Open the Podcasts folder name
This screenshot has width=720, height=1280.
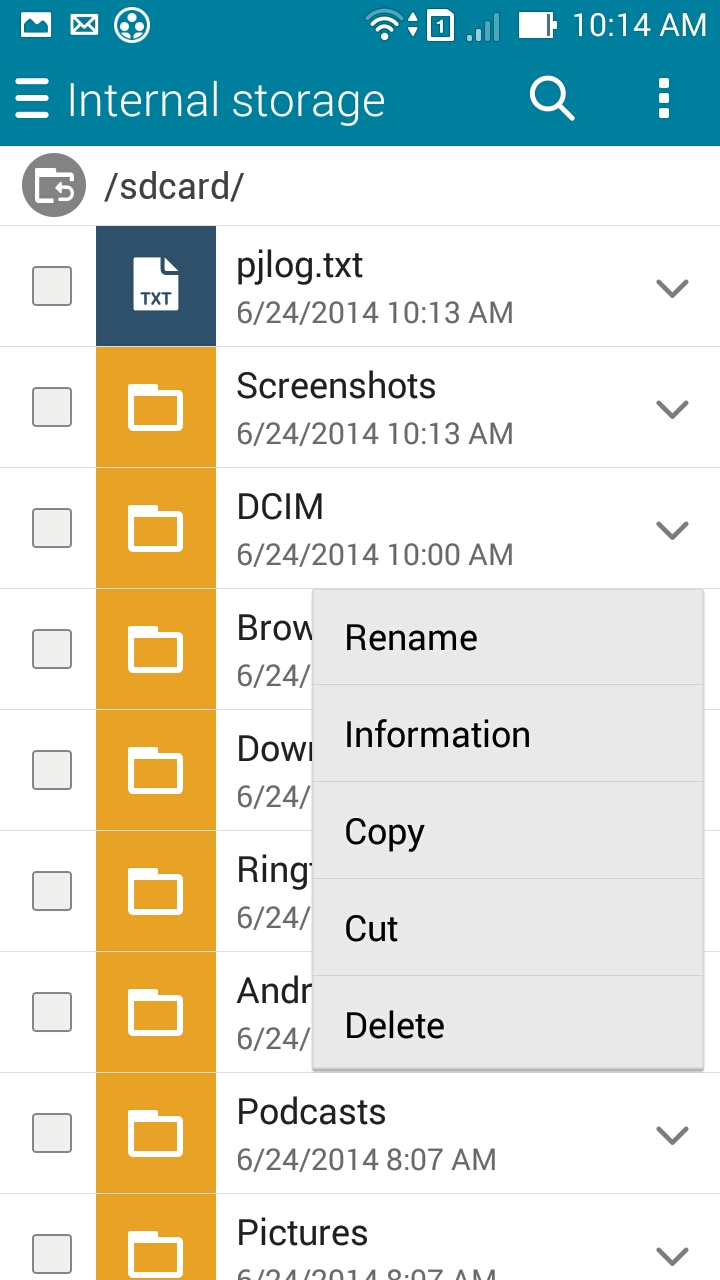311,1112
